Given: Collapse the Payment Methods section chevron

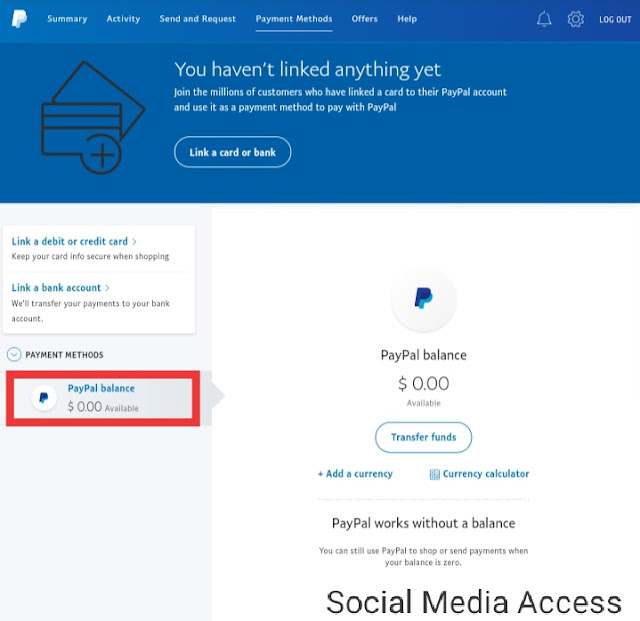Looking at the screenshot, I should pos(14,354).
